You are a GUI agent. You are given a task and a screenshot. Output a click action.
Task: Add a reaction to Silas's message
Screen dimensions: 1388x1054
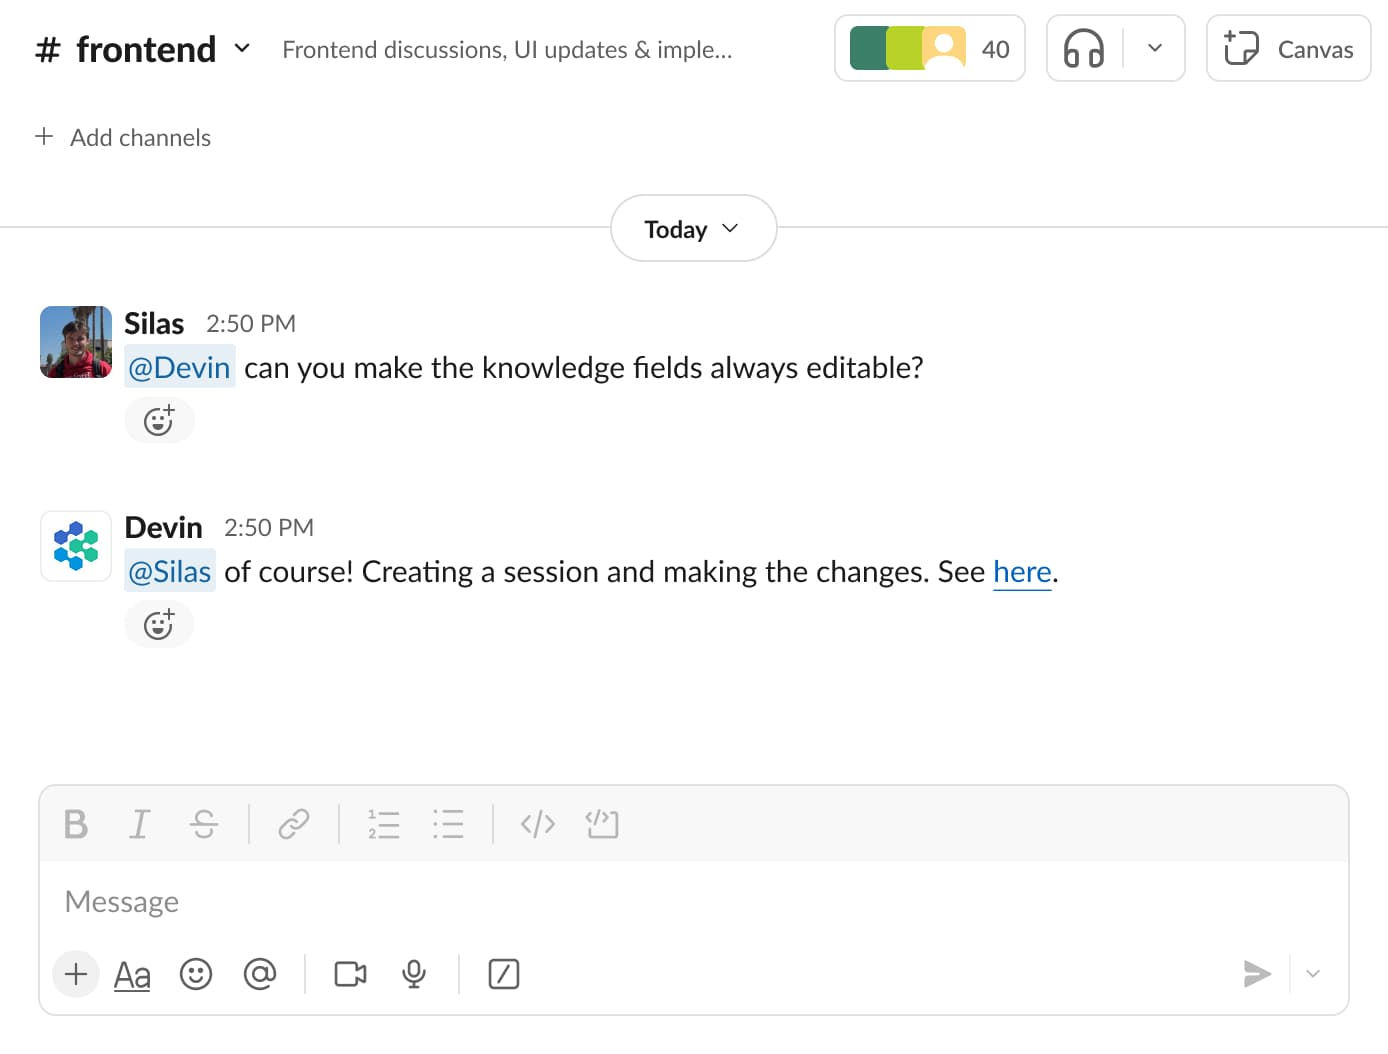point(159,420)
